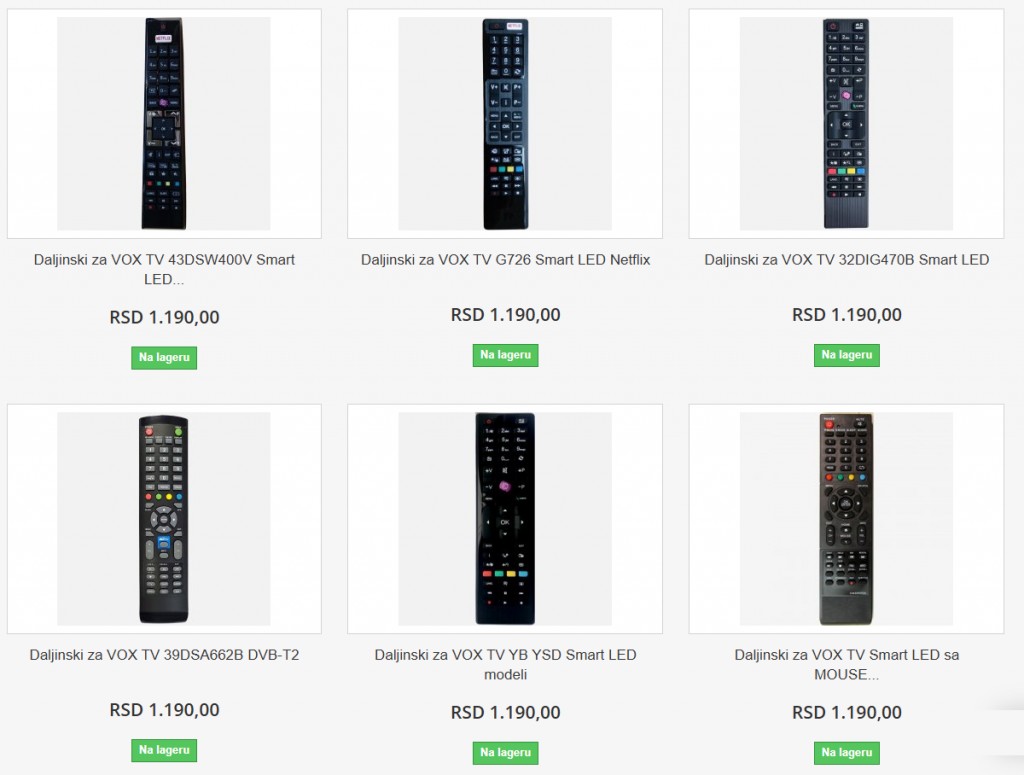
Task: Click 'Na lageru' badge under the YB YSD remote
Action: pyautogui.click(x=505, y=753)
